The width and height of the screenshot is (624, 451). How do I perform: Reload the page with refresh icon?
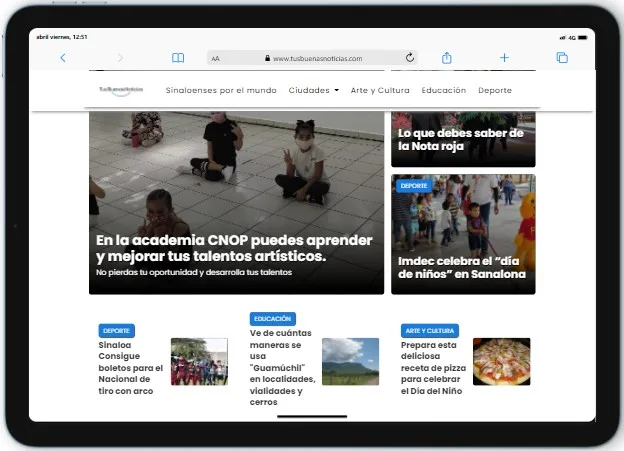tap(410, 58)
